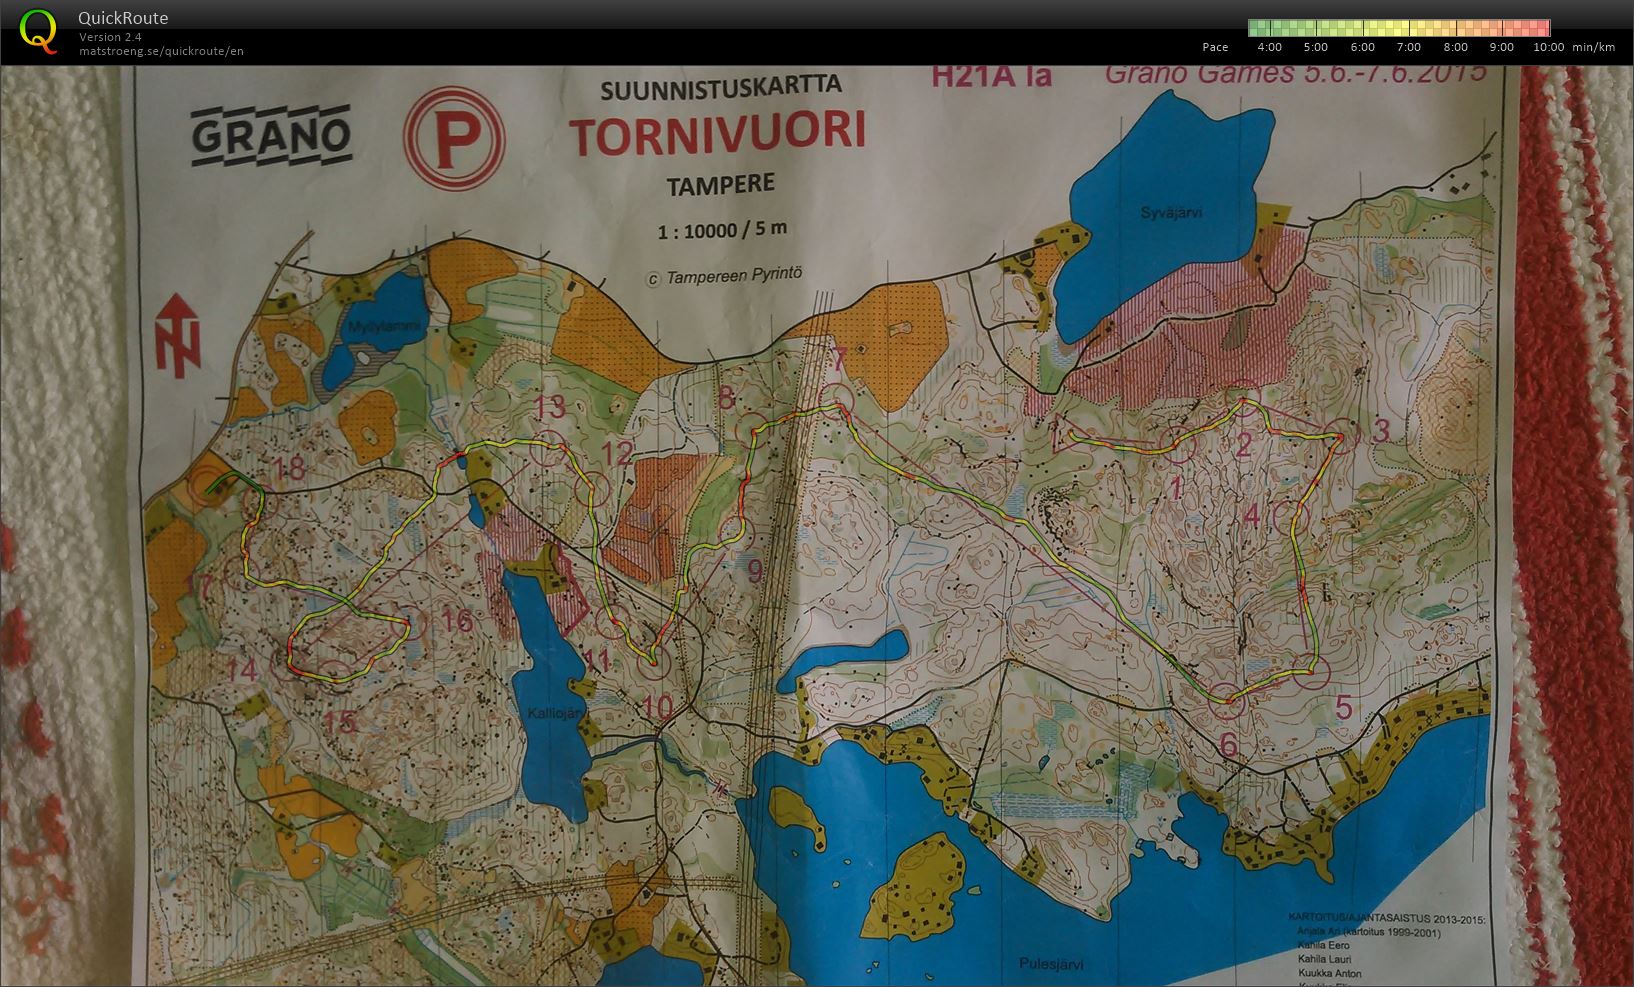Click the red end of pace color scale
Image resolution: width=1634 pixels, height=987 pixels.
point(1542,28)
